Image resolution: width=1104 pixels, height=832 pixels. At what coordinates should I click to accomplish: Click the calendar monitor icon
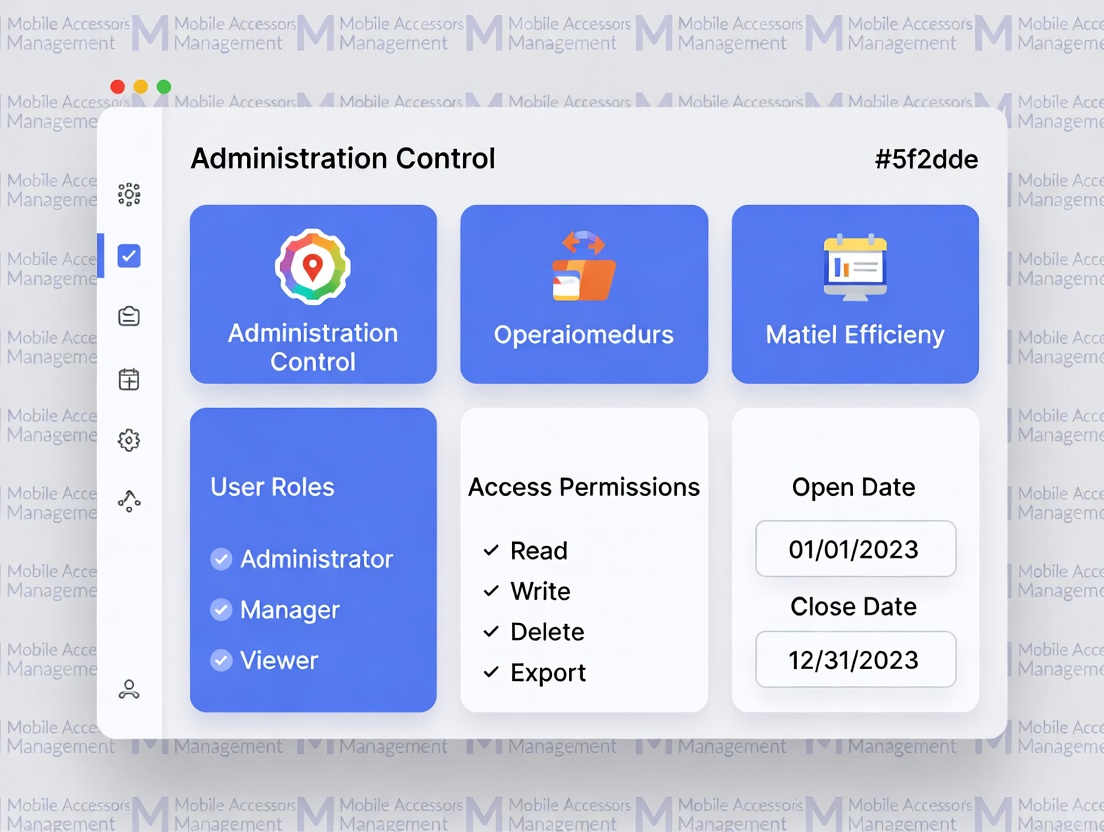click(855, 267)
